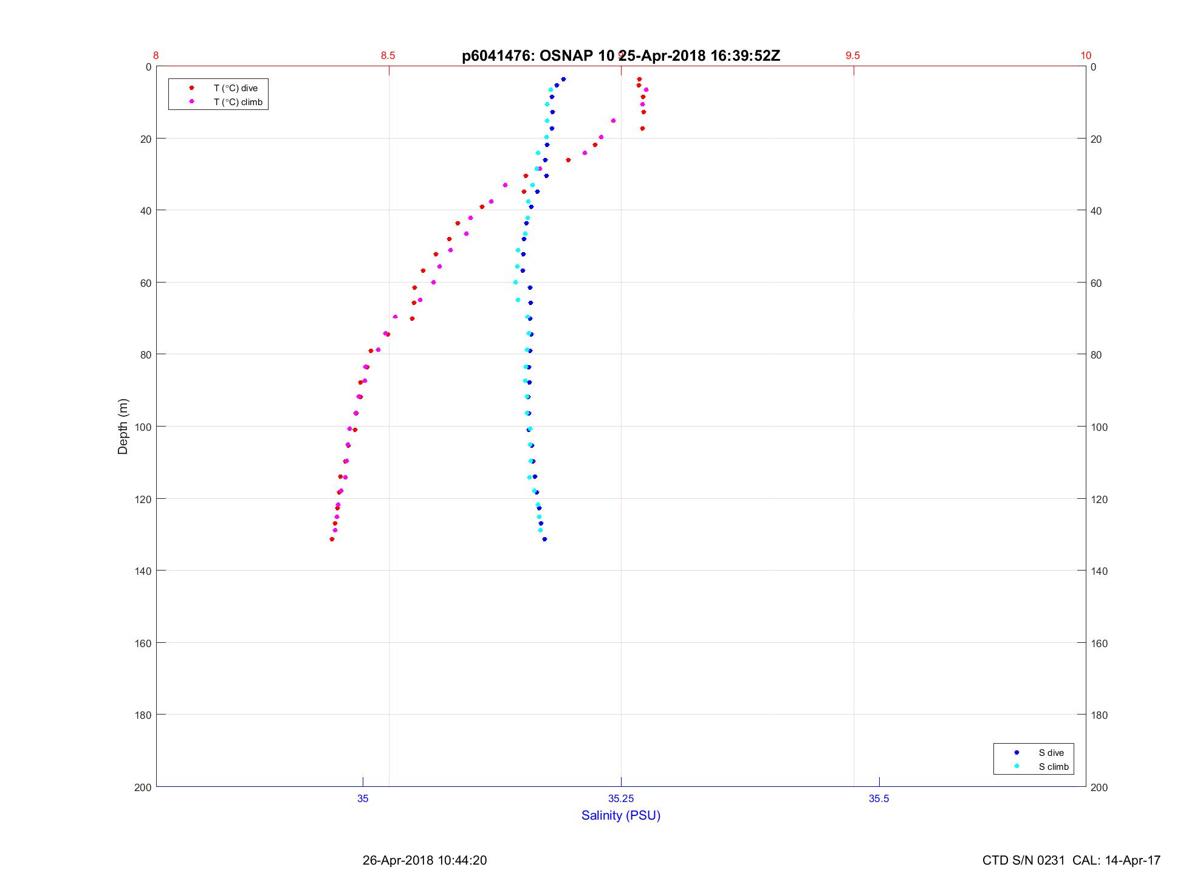This screenshot has height=885, width=1200.
Task: Click the salinity tick label 35
Action: click(x=363, y=799)
